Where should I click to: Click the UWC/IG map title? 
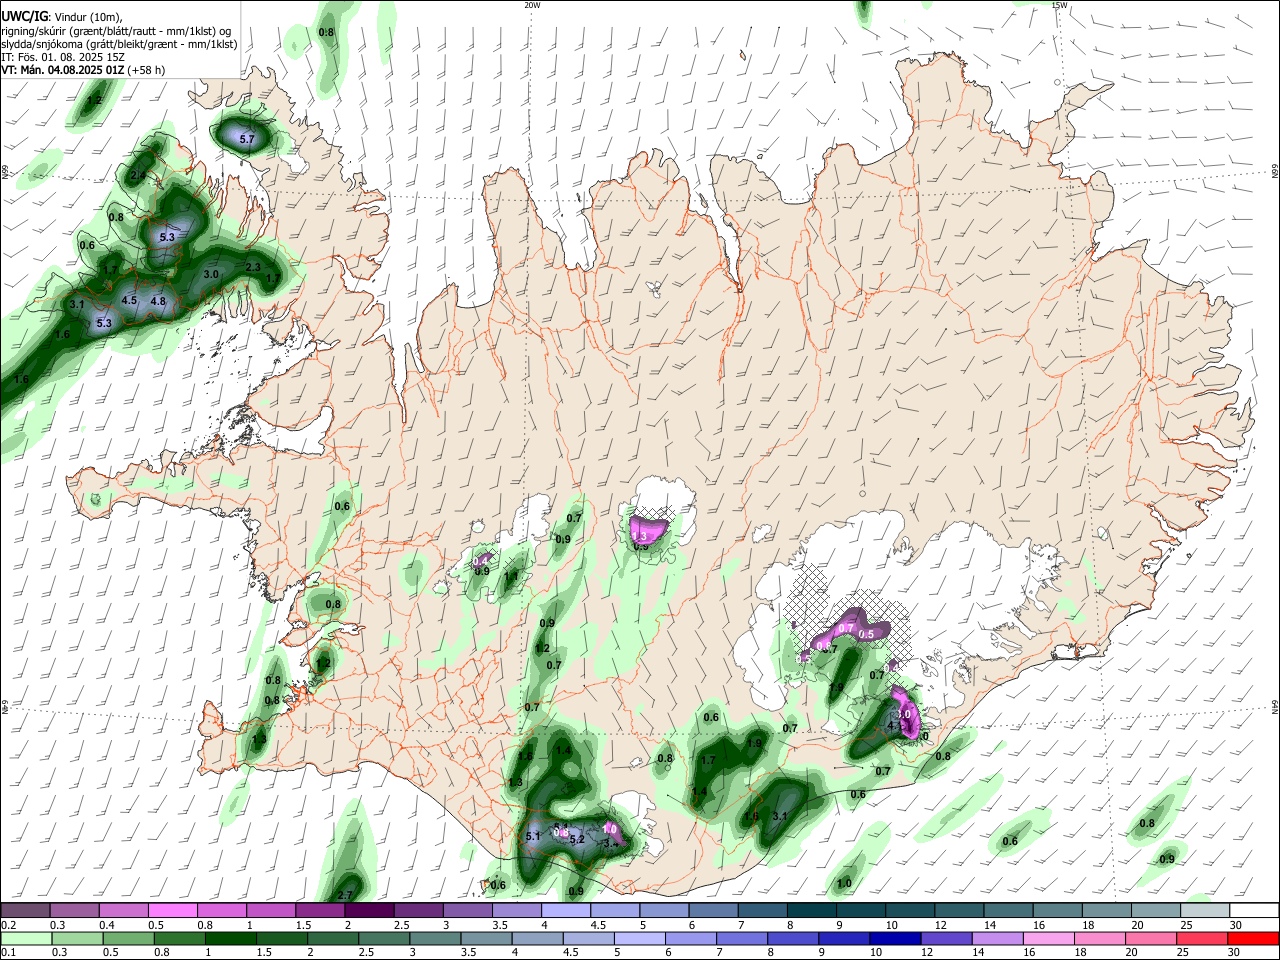pos(24,16)
